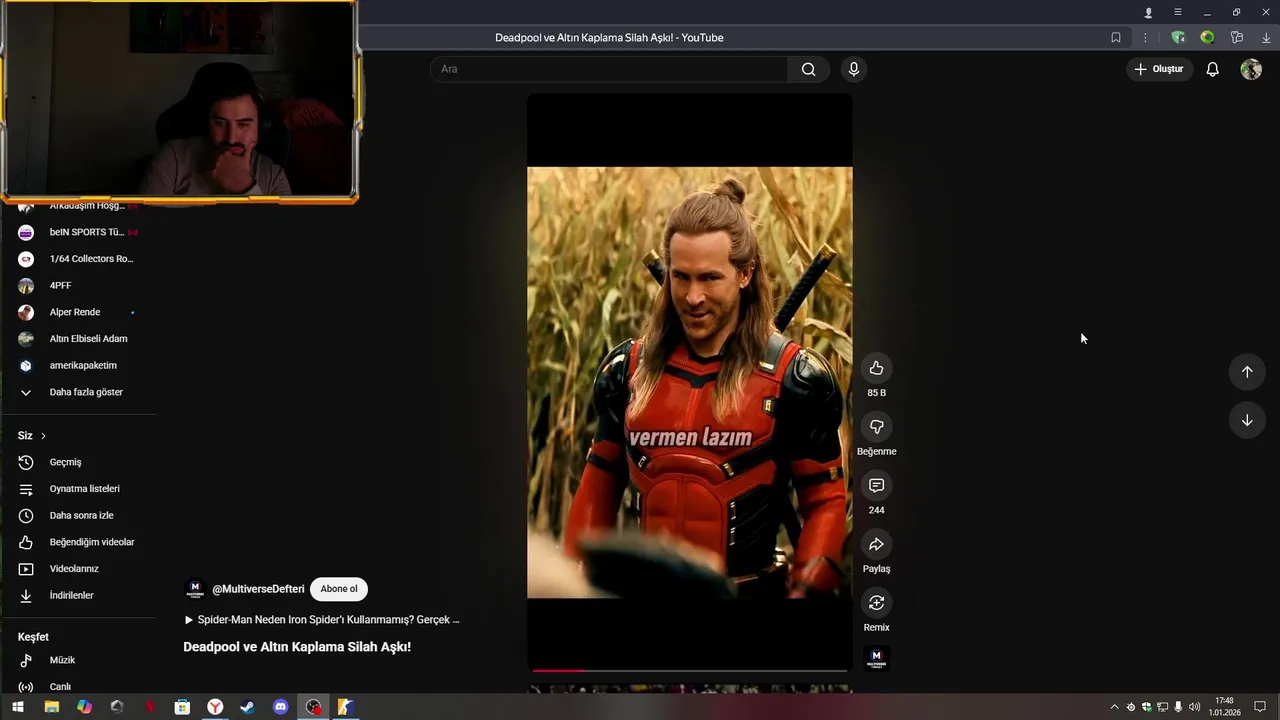The width and height of the screenshot is (1280, 720).
Task: Open the Siz section chevron
Action: coord(43,436)
